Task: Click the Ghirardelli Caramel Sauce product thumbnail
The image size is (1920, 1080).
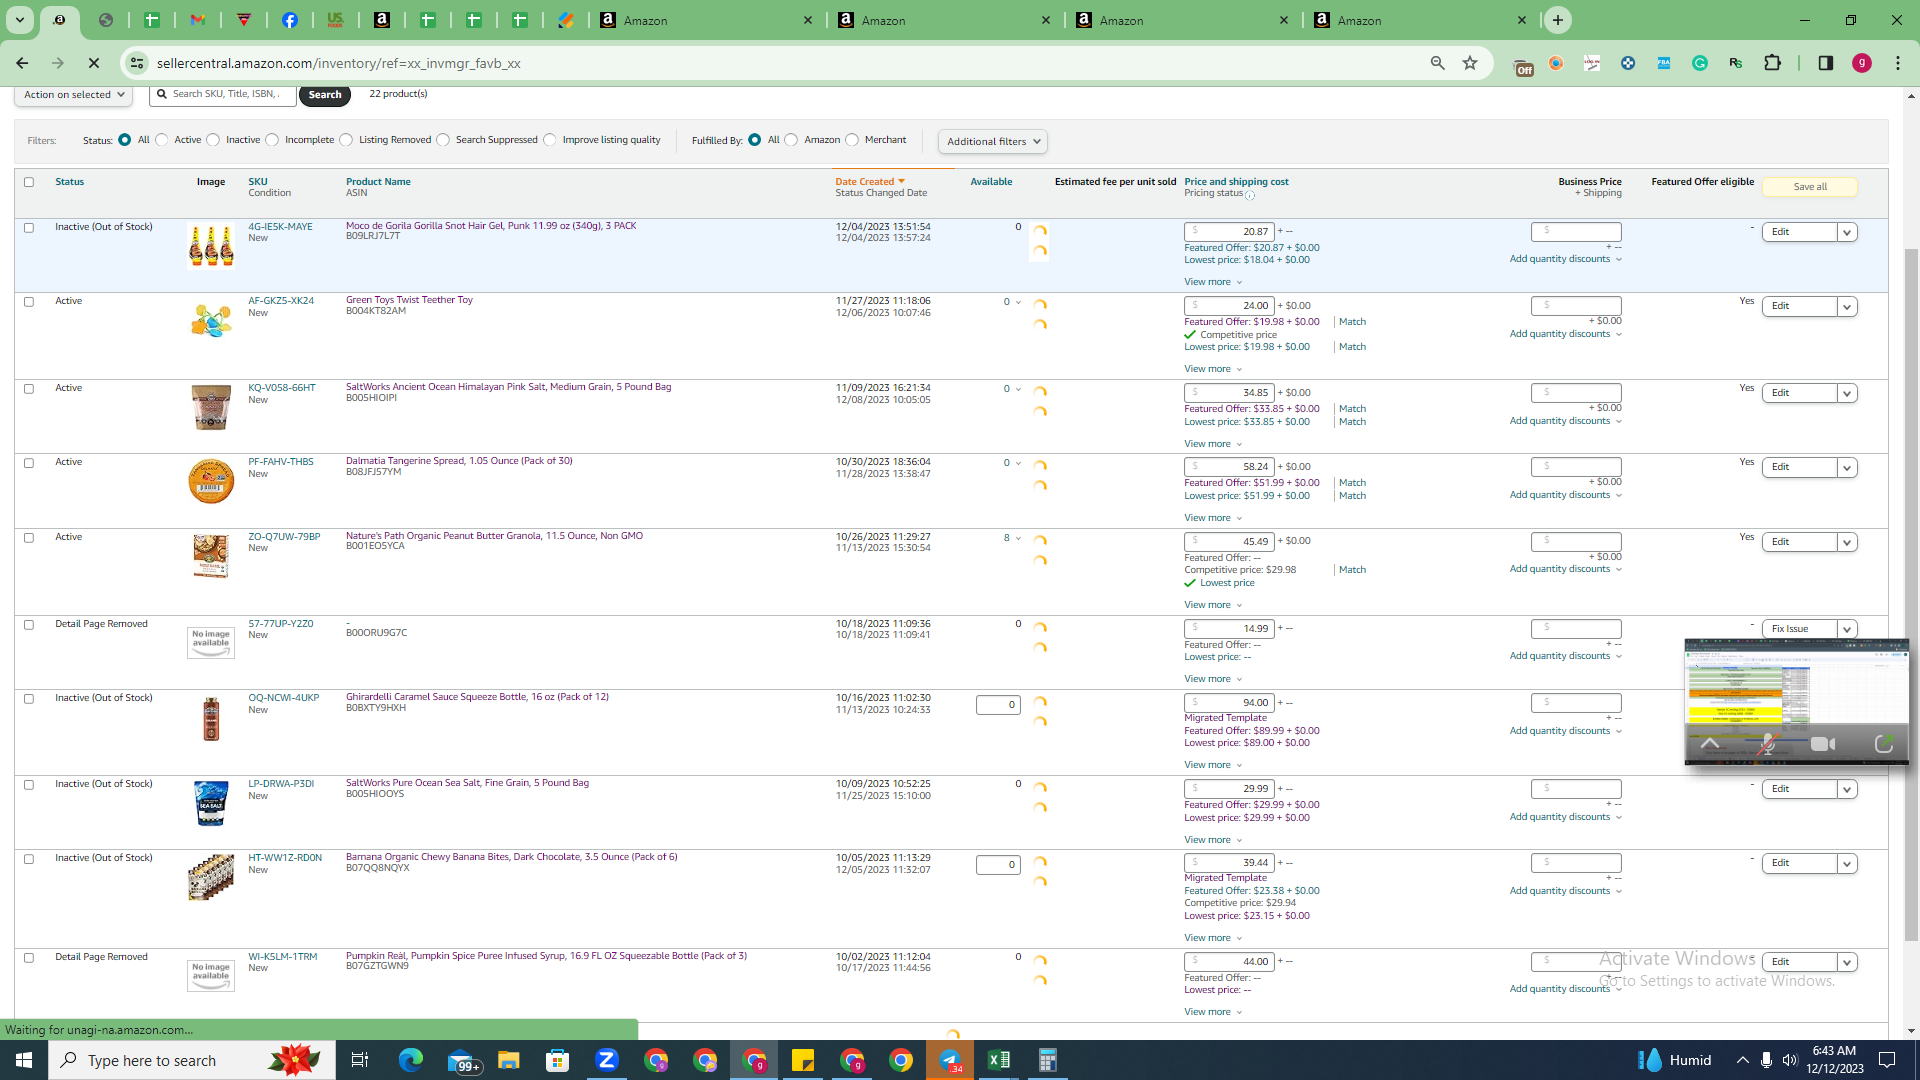Action: 211,719
